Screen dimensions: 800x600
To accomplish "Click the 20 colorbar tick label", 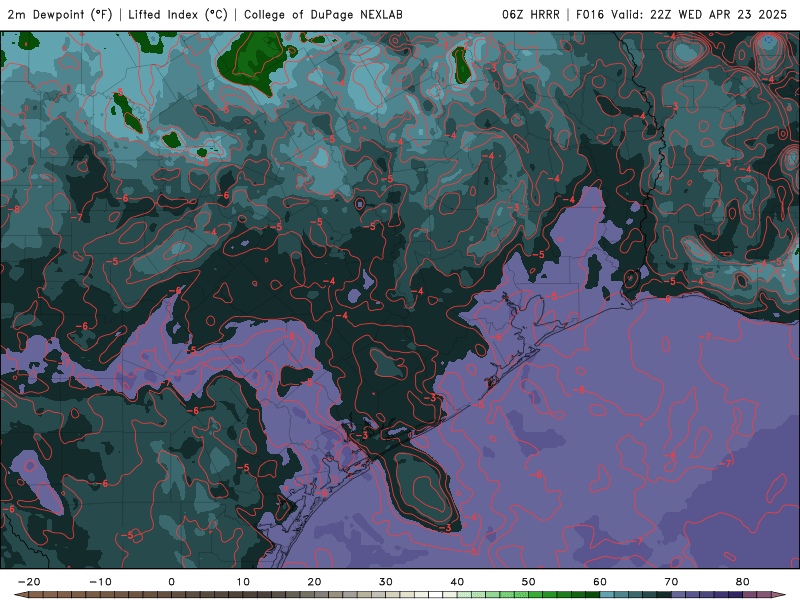I will [314, 582].
